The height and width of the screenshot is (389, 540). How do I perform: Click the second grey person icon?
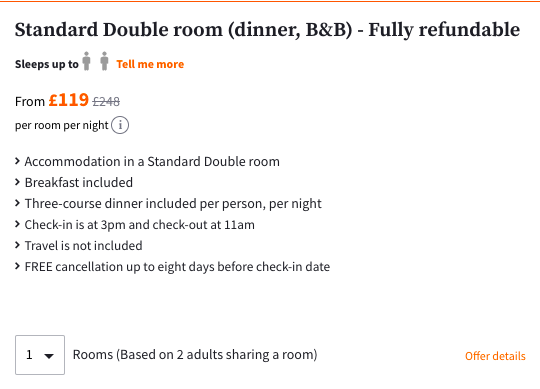104,61
